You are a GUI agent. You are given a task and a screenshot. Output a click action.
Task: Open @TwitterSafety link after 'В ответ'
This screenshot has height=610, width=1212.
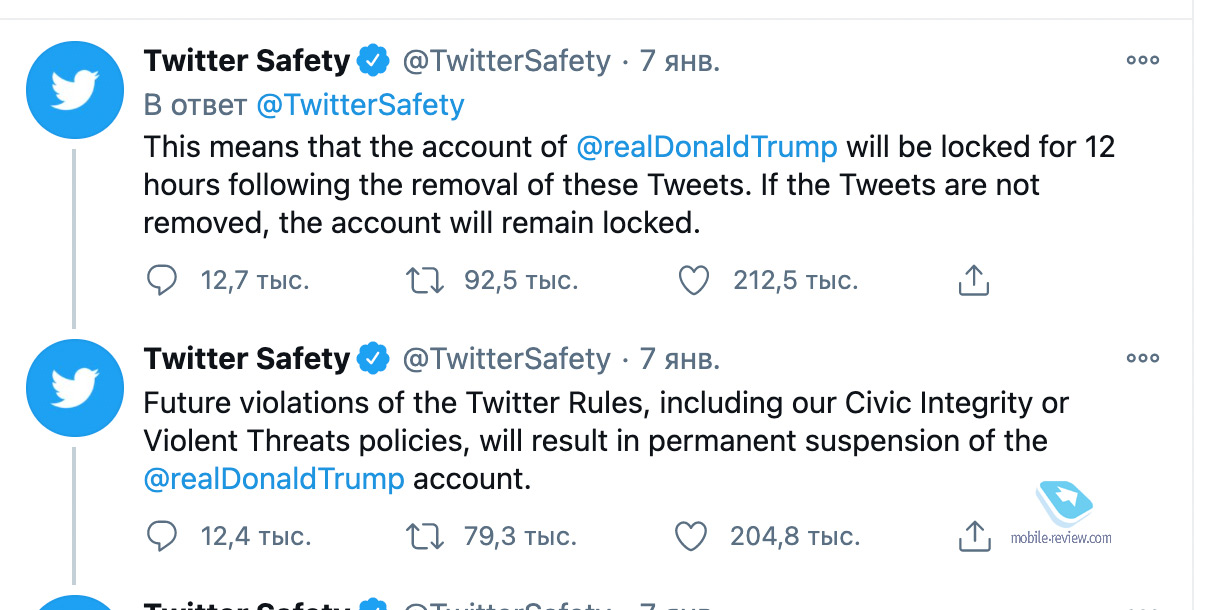click(361, 104)
